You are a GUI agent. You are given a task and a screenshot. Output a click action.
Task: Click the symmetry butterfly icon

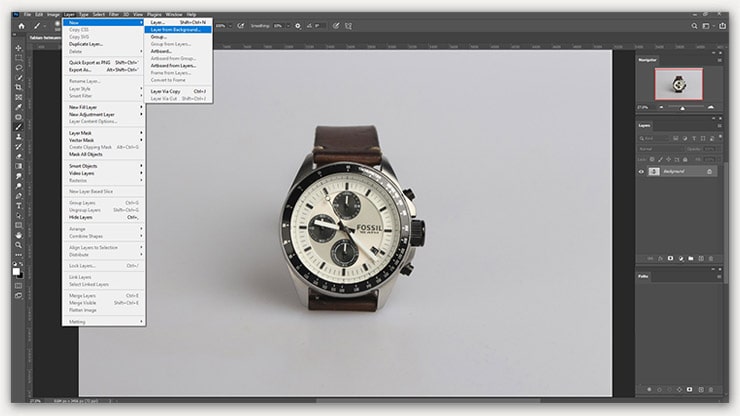tap(348, 26)
